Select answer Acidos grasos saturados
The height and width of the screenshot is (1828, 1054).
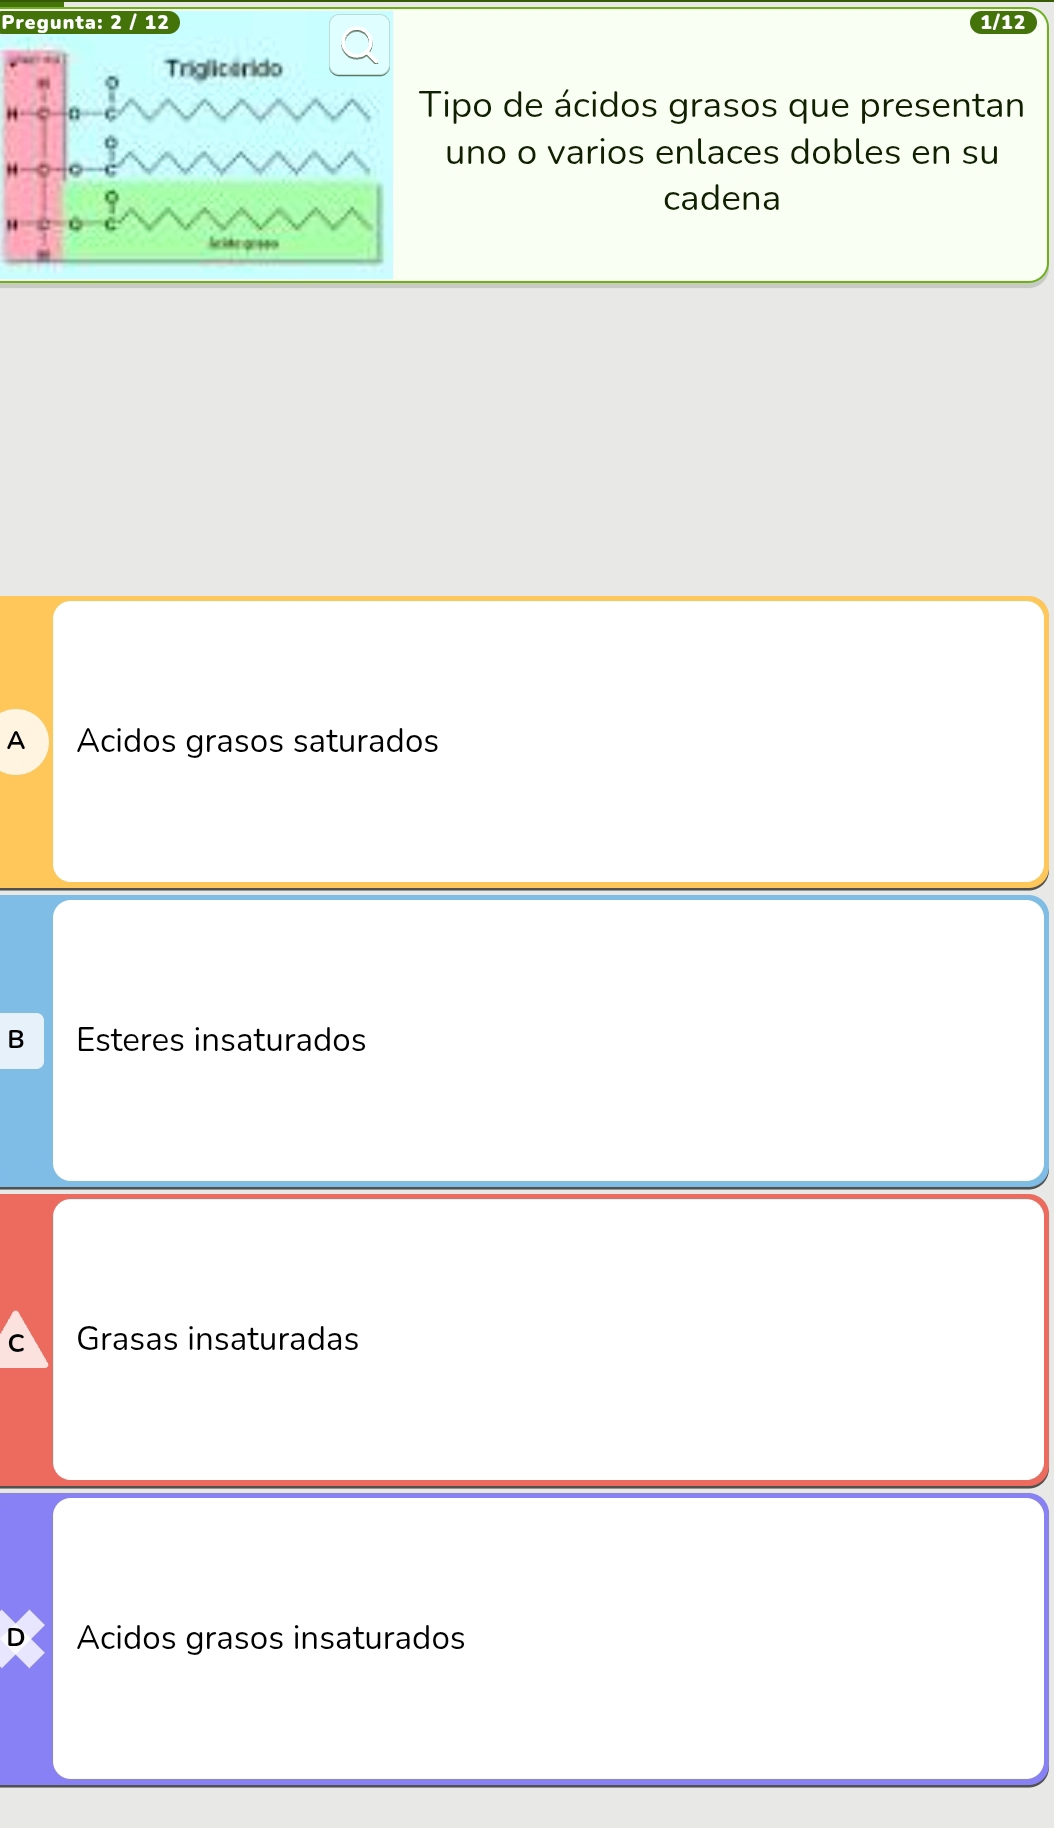click(x=258, y=741)
